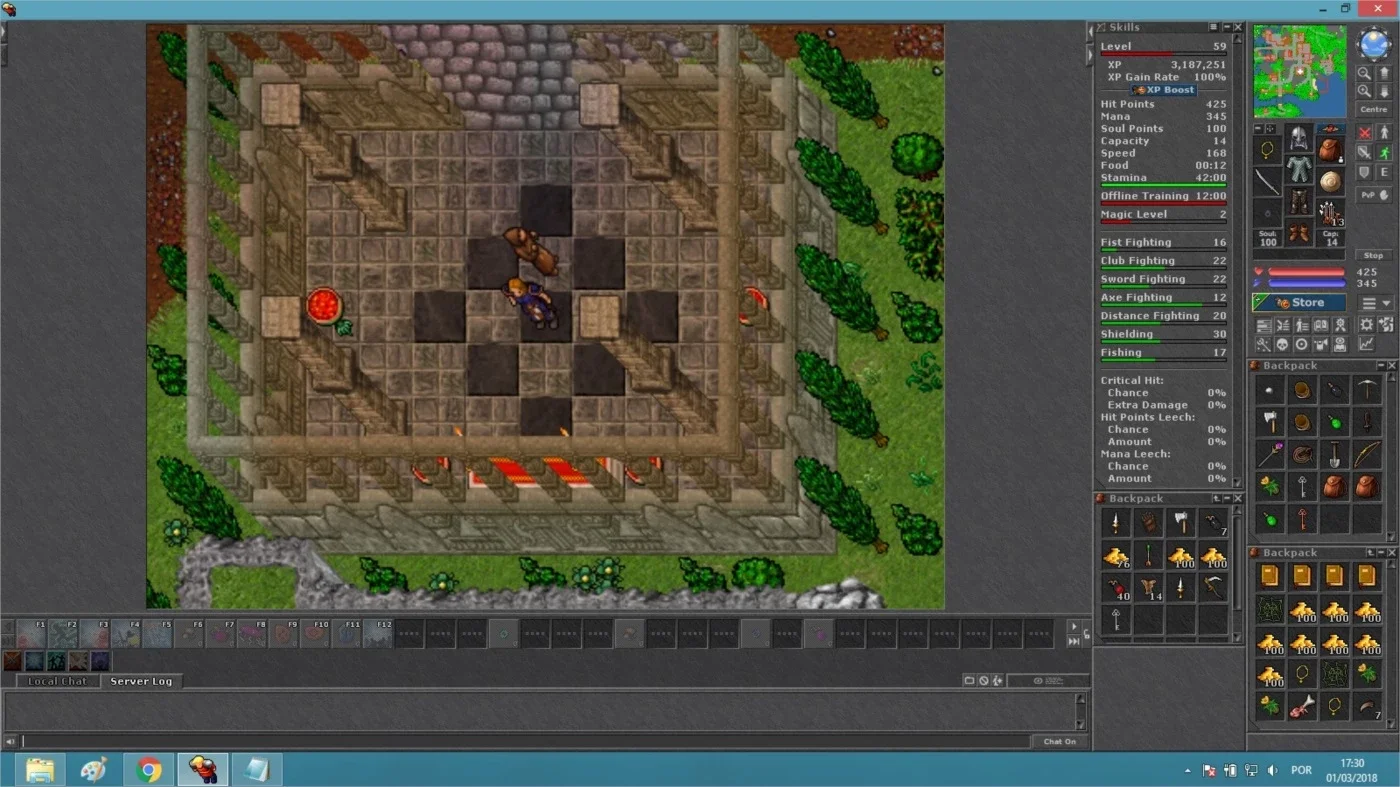The image size is (1400, 787).
Task: Select the helmet equipment slot
Action: coord(1299,138)
